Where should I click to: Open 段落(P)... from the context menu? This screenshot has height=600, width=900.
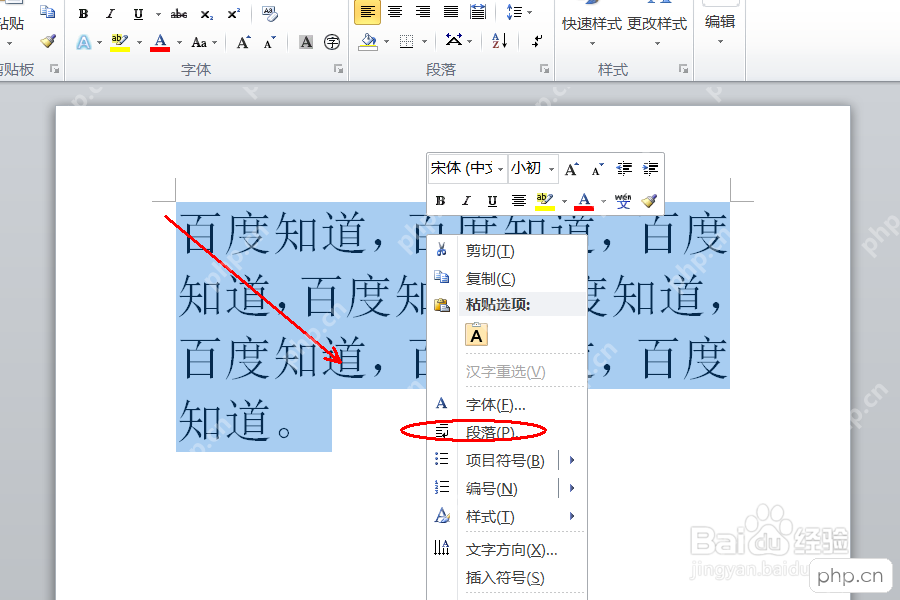[x=507, y=432]
